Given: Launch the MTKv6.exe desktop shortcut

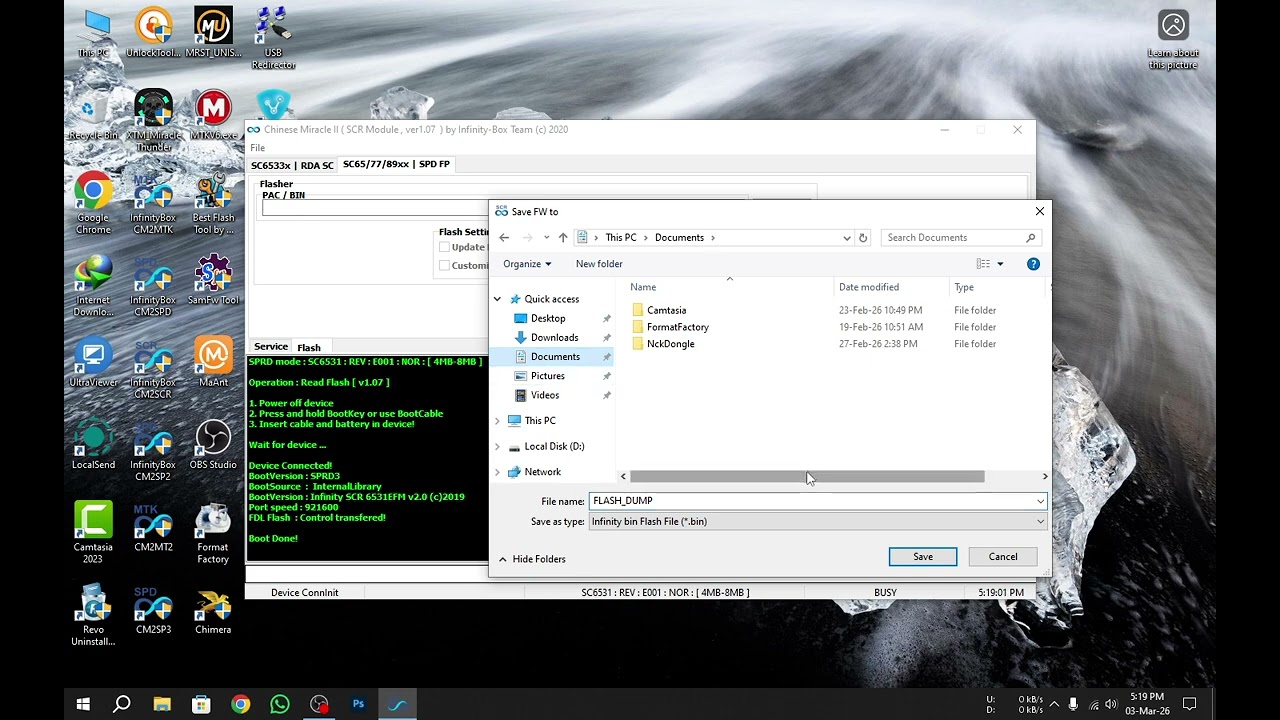Looking at the screenshot, I should 213,115.
